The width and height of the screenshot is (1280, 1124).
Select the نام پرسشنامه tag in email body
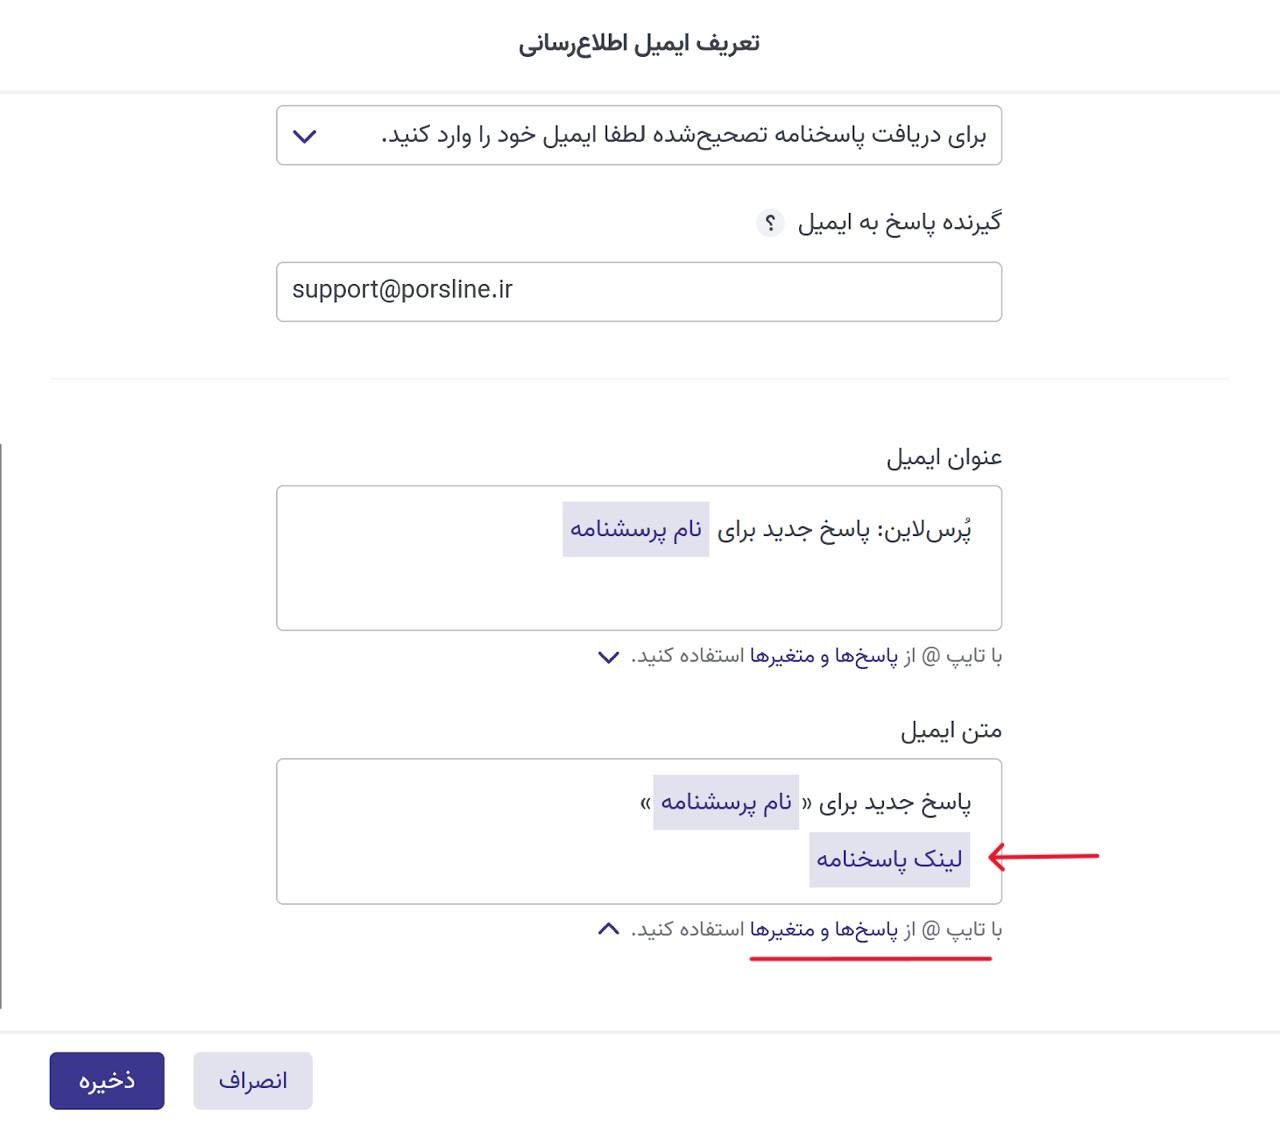[726, 802]
